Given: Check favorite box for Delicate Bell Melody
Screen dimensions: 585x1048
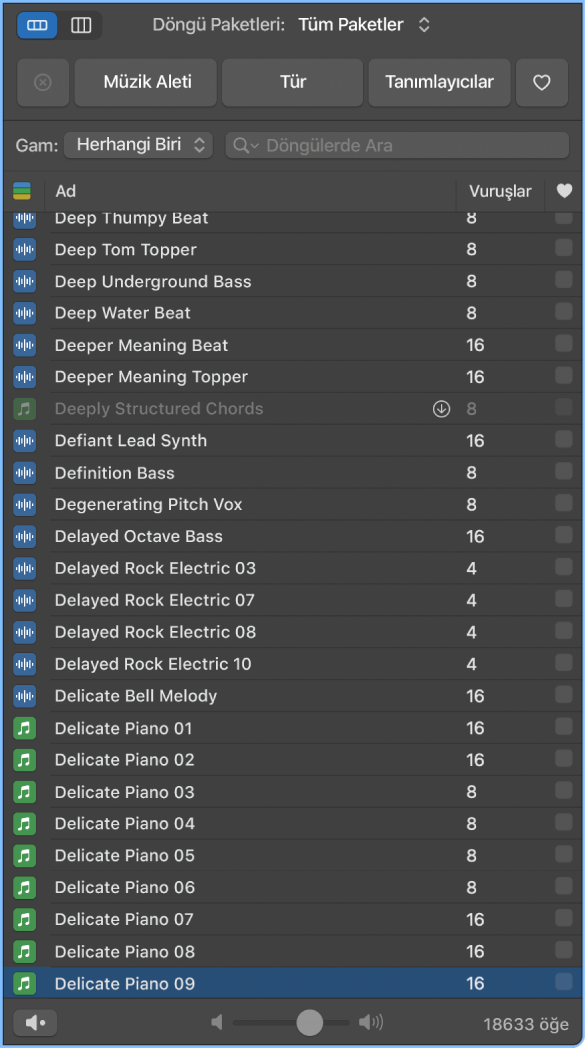Looking at the screenshot, I should 564,694.
